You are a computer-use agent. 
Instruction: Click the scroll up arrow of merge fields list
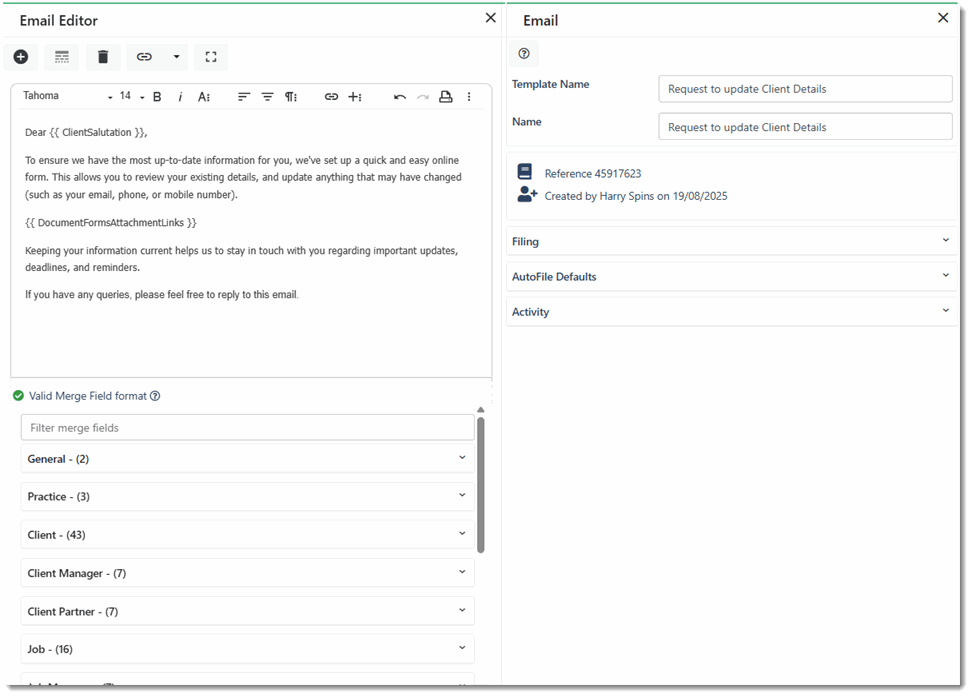[x=480, y=410]
